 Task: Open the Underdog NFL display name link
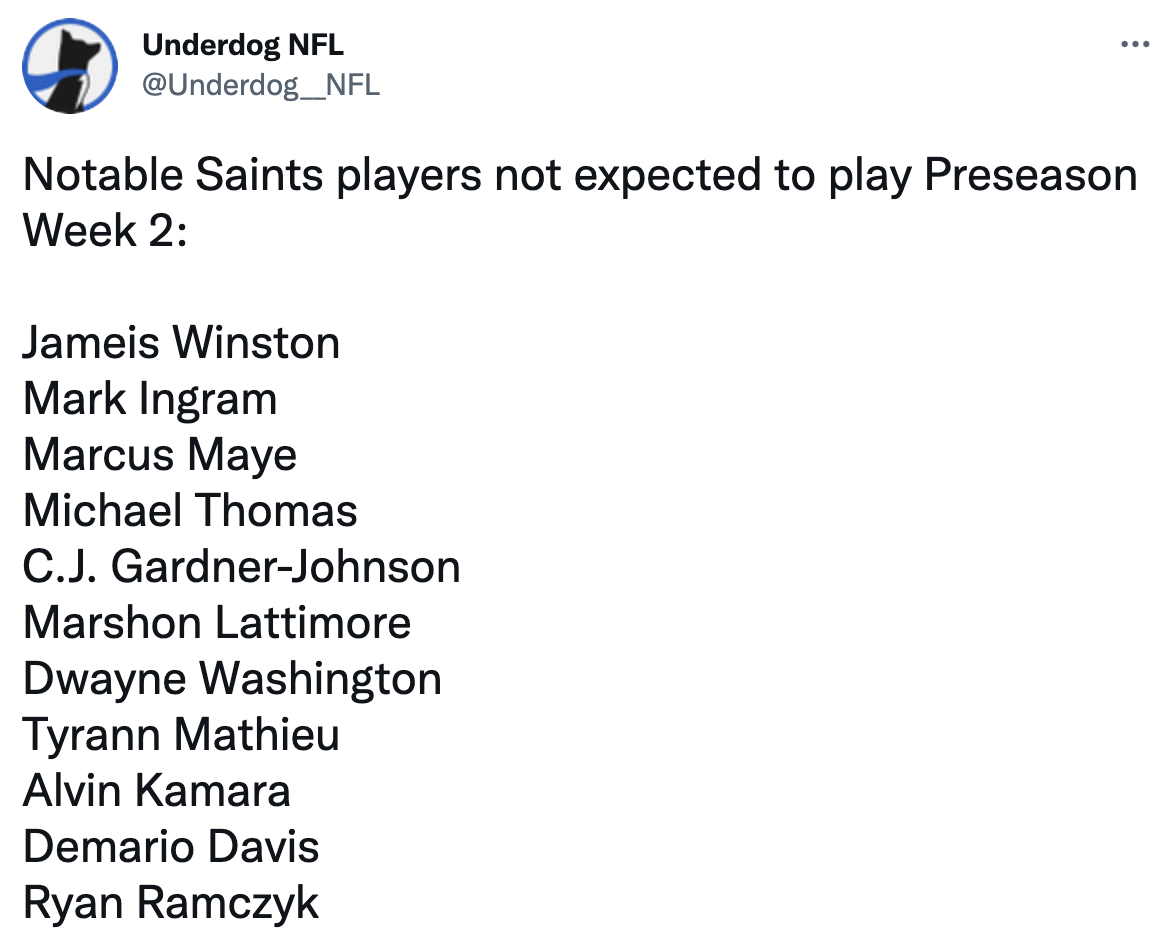coord(243,45)
